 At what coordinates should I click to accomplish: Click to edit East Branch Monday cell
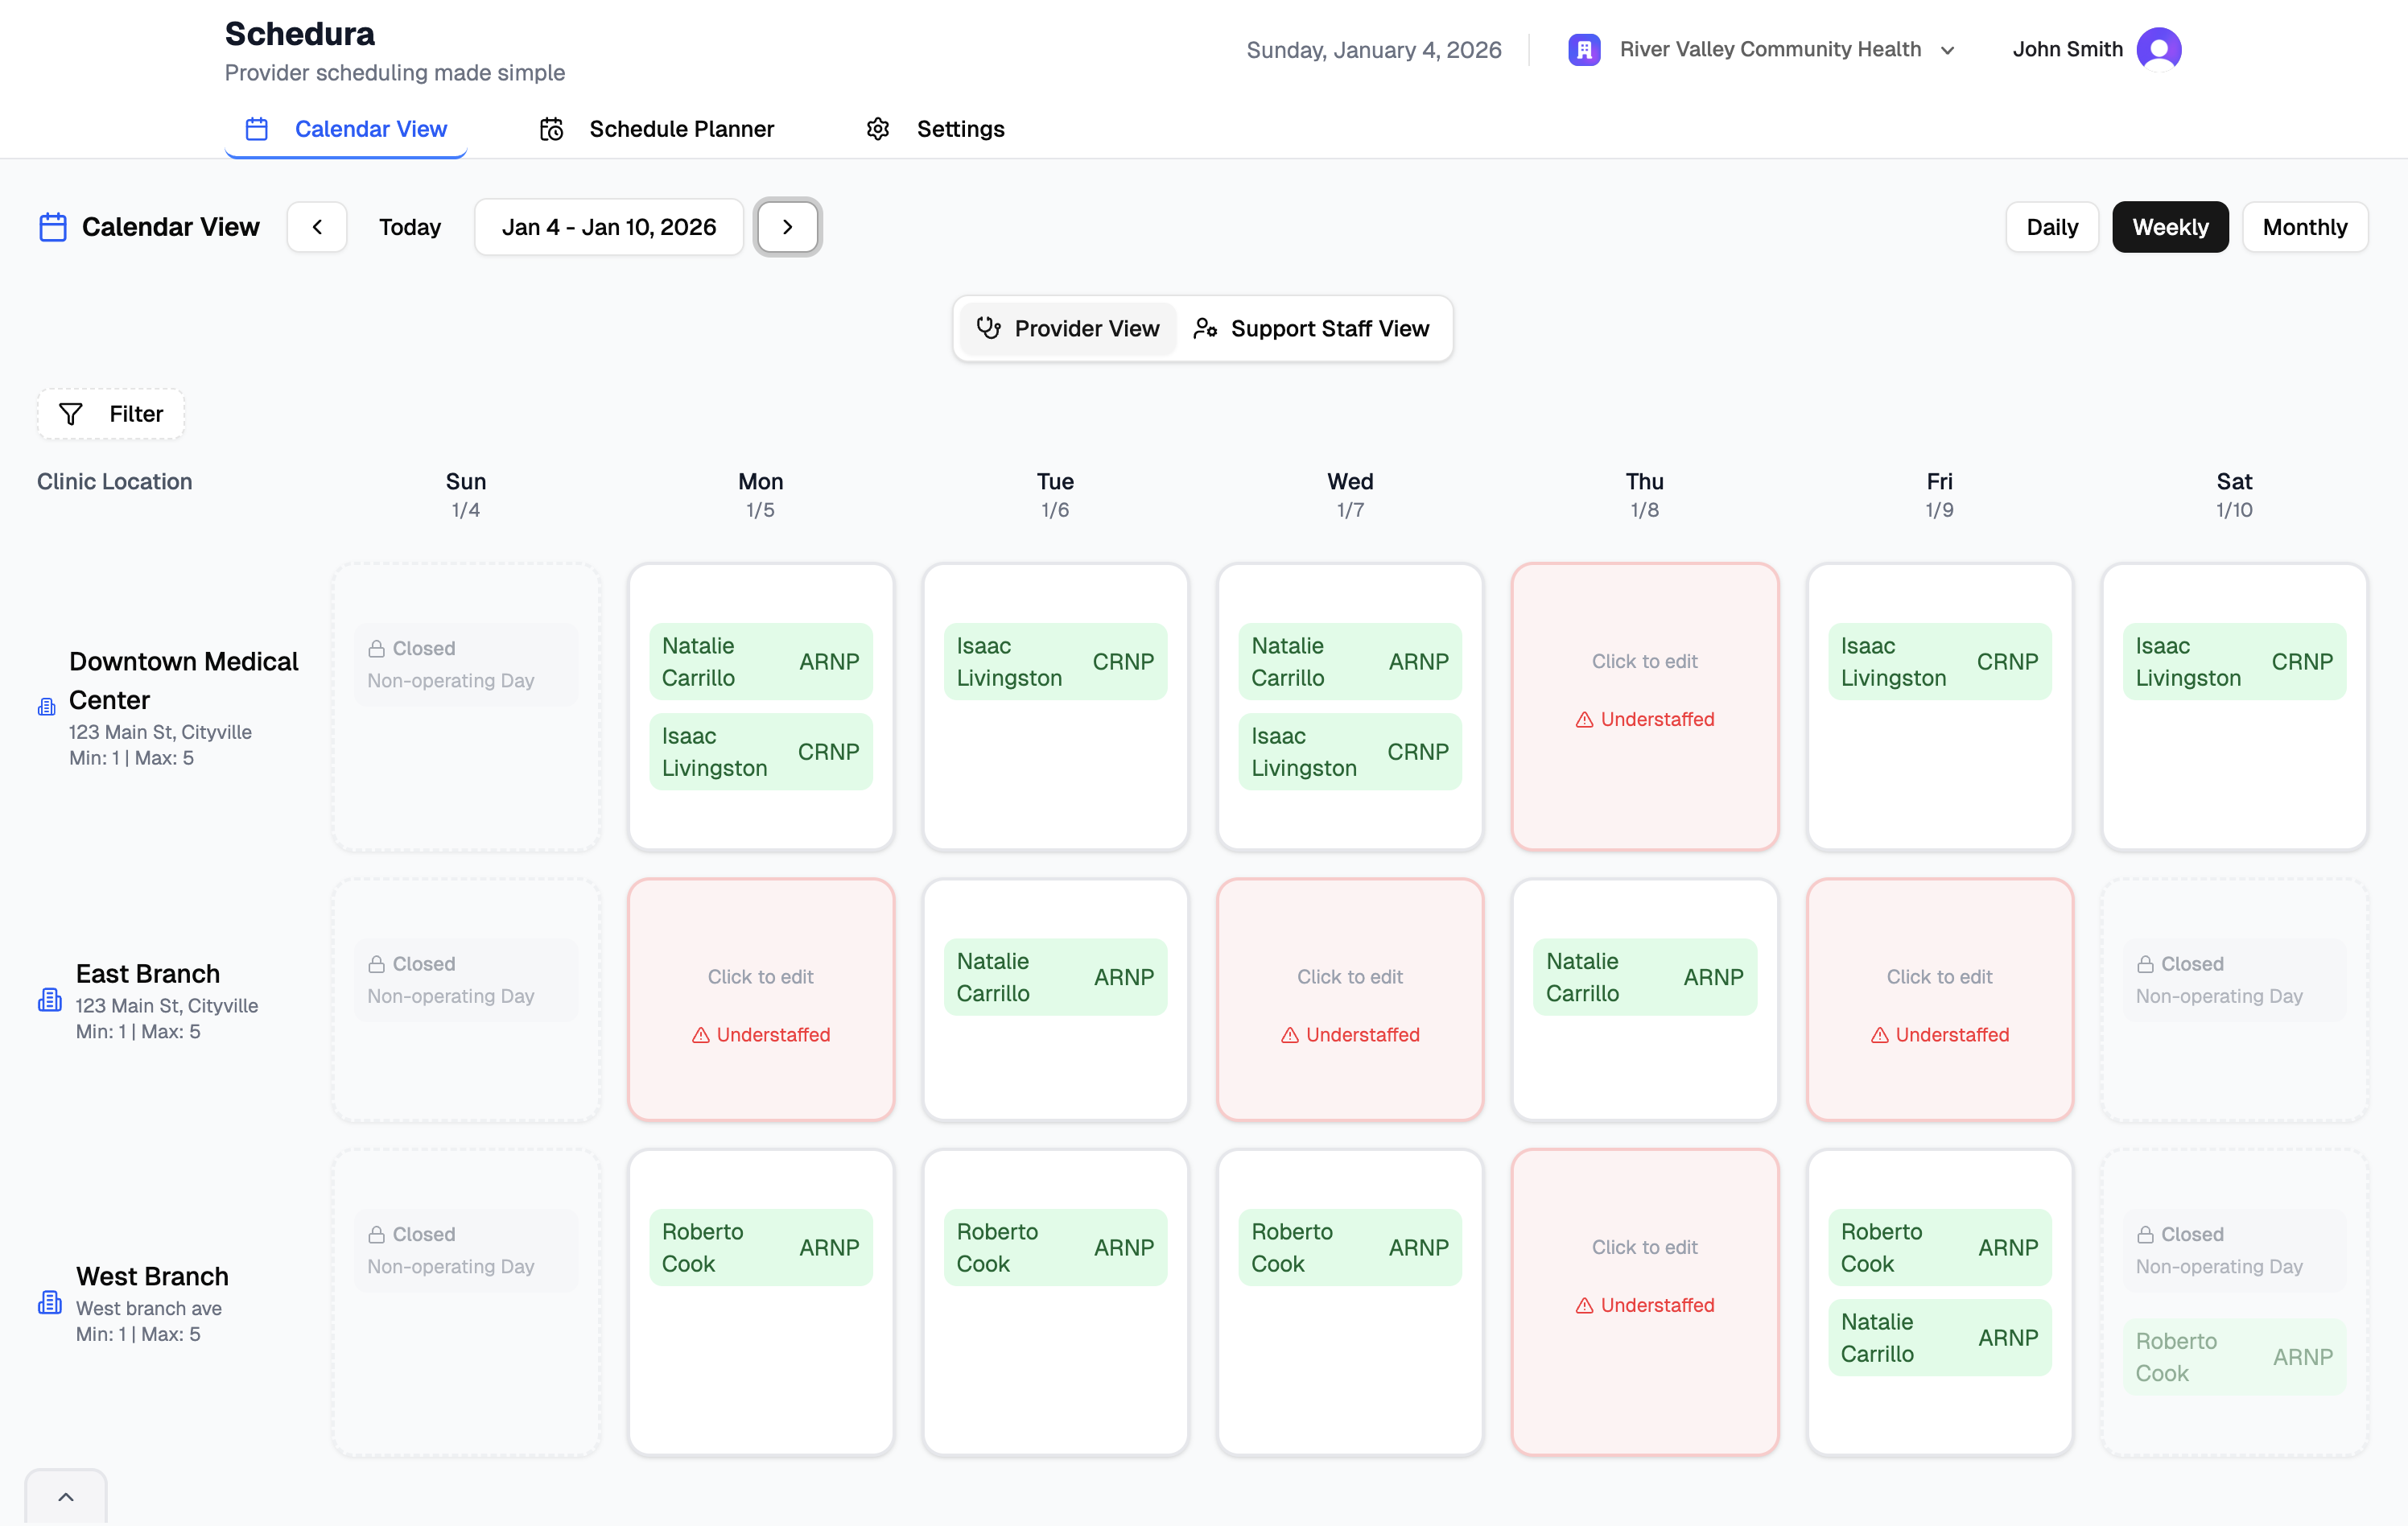tap(760, 999)
